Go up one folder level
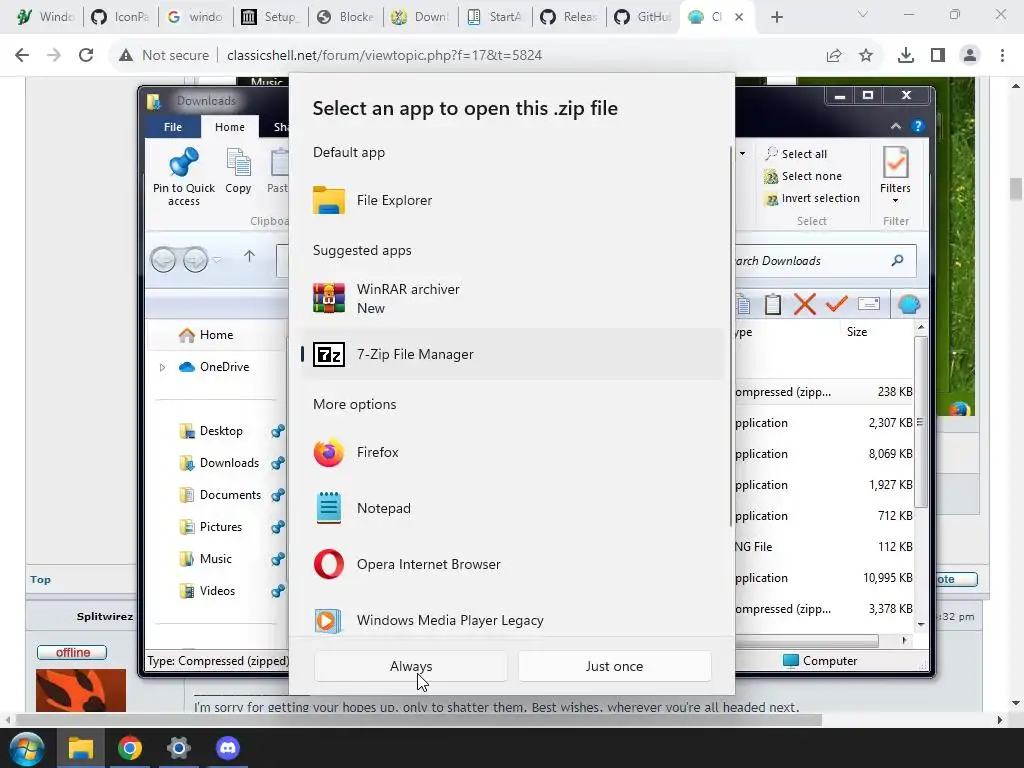 coord(249,257)
